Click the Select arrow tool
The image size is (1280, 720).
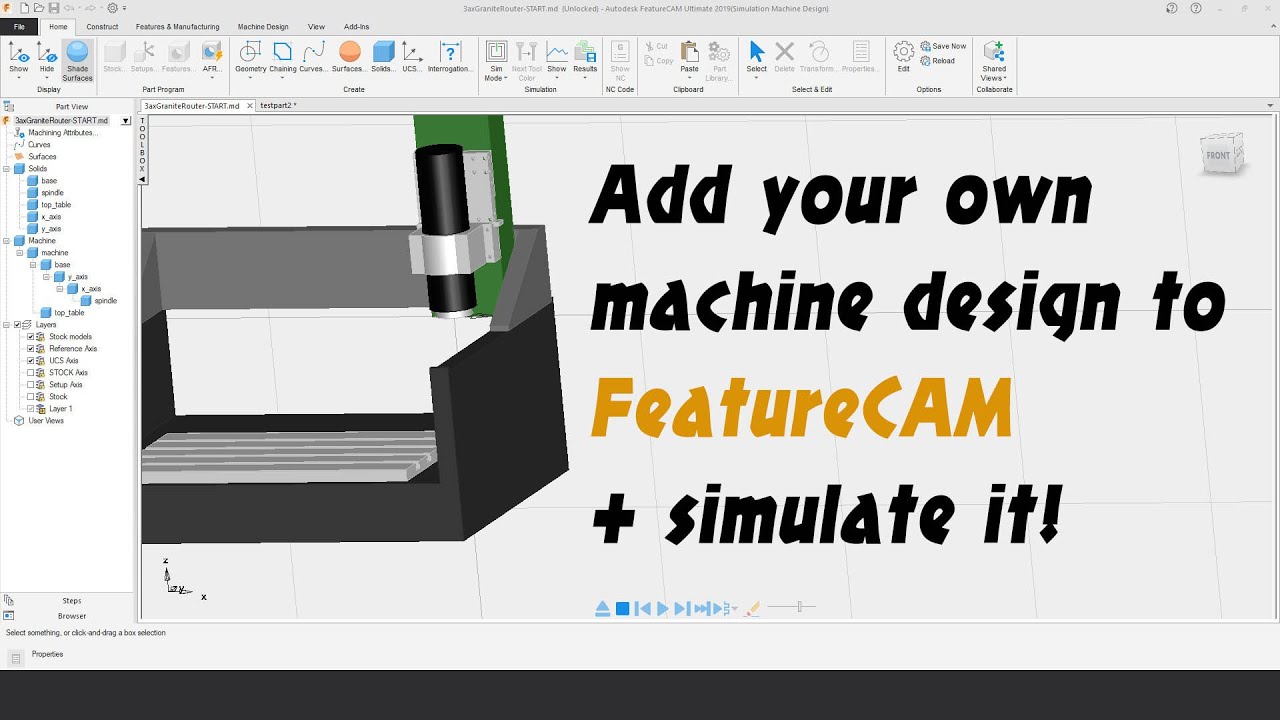tap(757, 57)
